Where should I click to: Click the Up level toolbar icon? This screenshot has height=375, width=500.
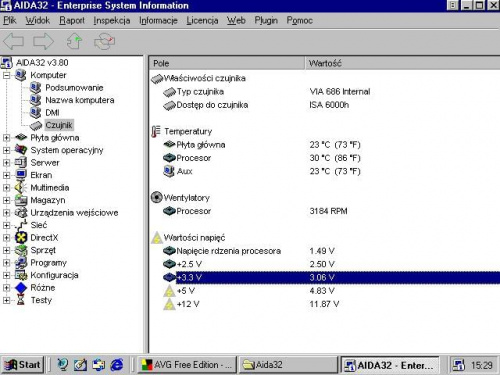pyautogui.click(x=74, y=41)
